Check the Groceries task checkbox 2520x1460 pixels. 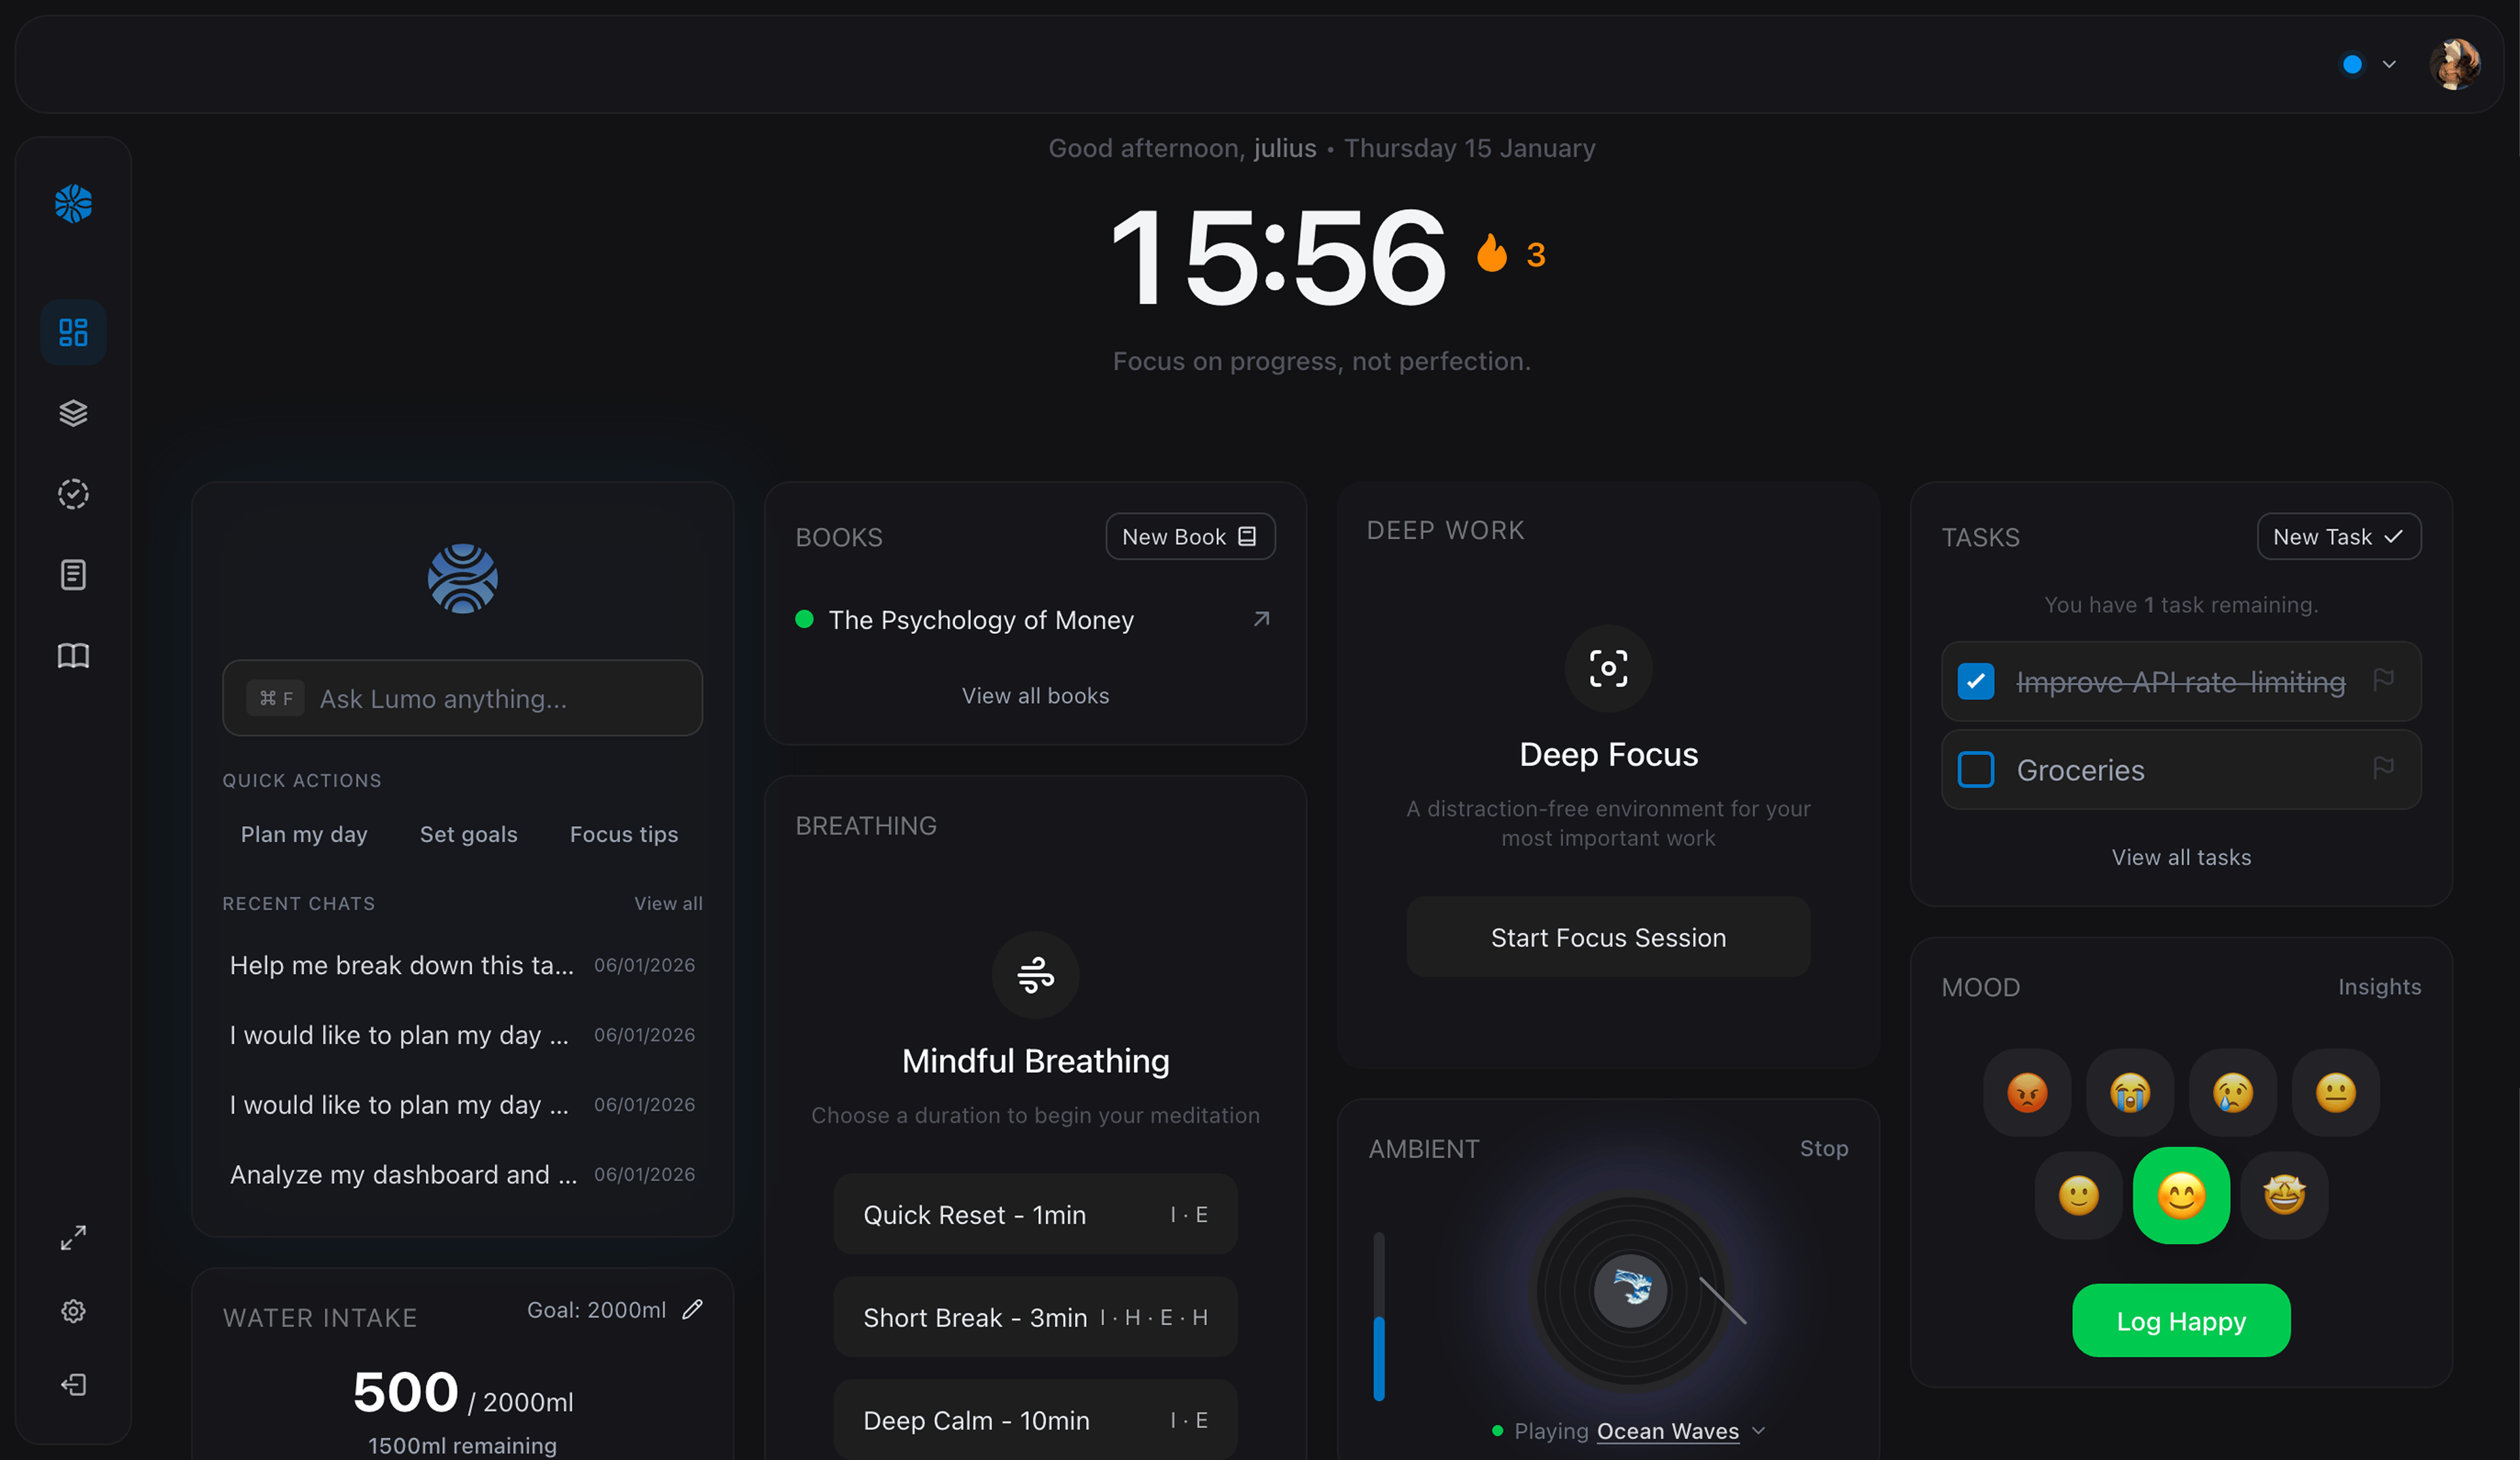1976,770
